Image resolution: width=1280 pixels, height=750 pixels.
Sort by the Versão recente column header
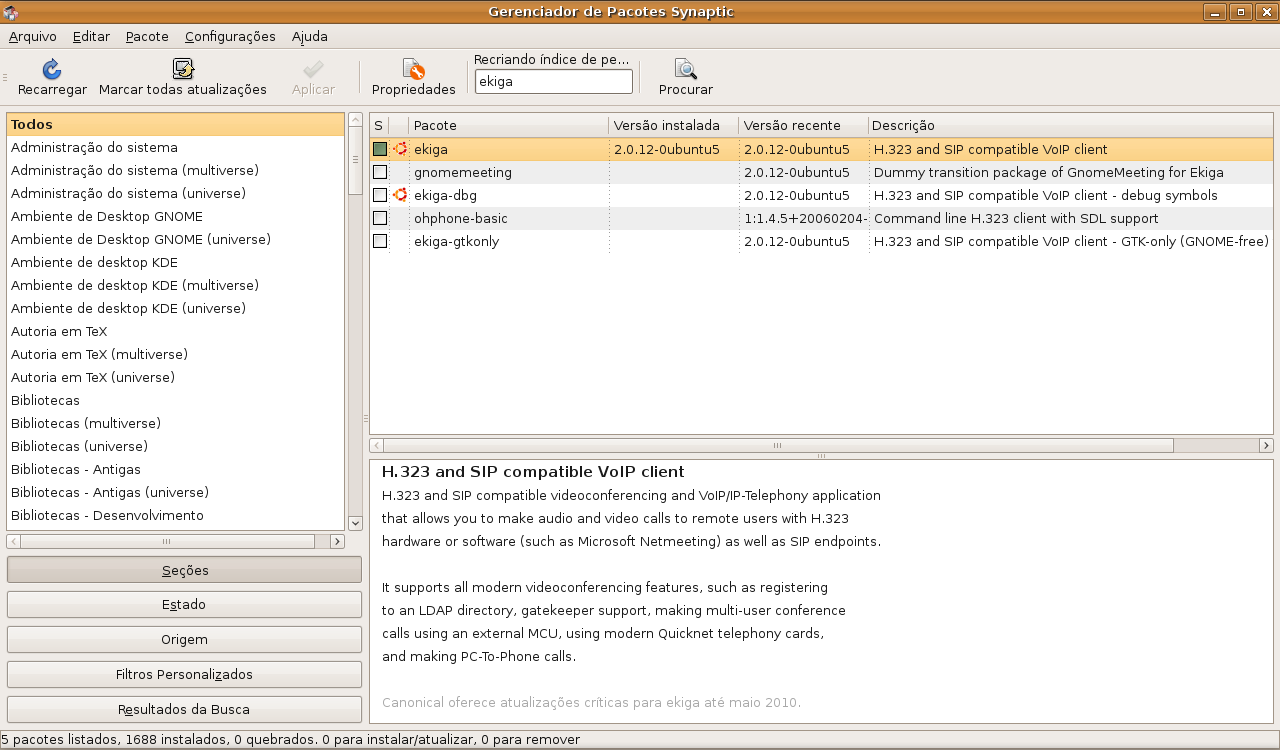[x=803, y=125]
